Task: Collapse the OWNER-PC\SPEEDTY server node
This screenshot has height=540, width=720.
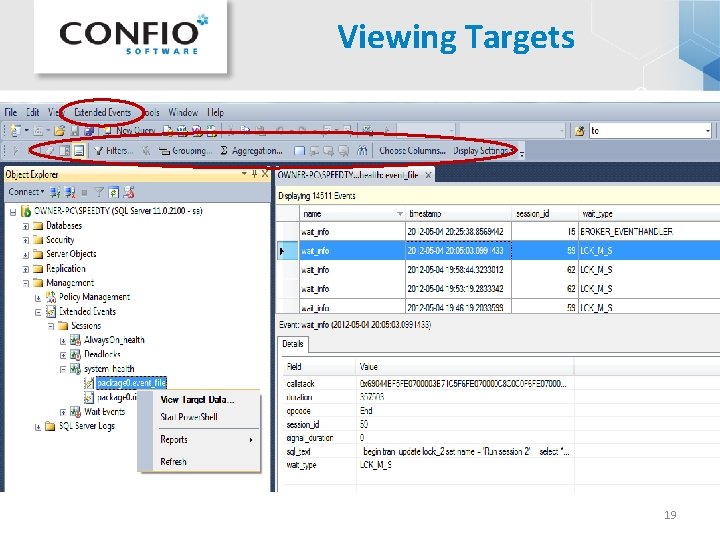Action: tap(13, 212)
